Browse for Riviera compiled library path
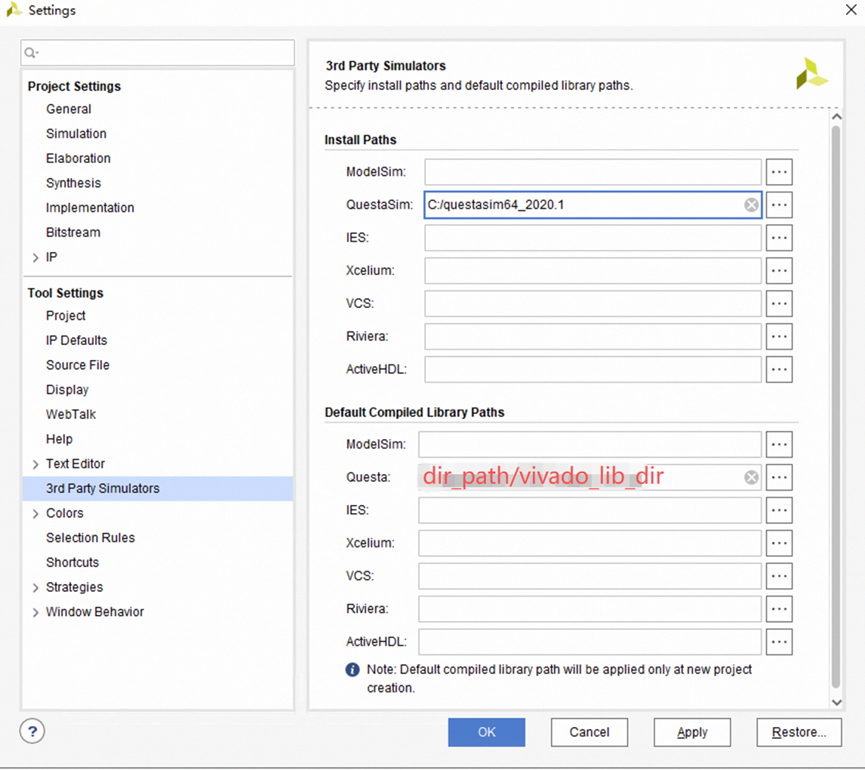This screenshot has width=865, height=770. 779,609
